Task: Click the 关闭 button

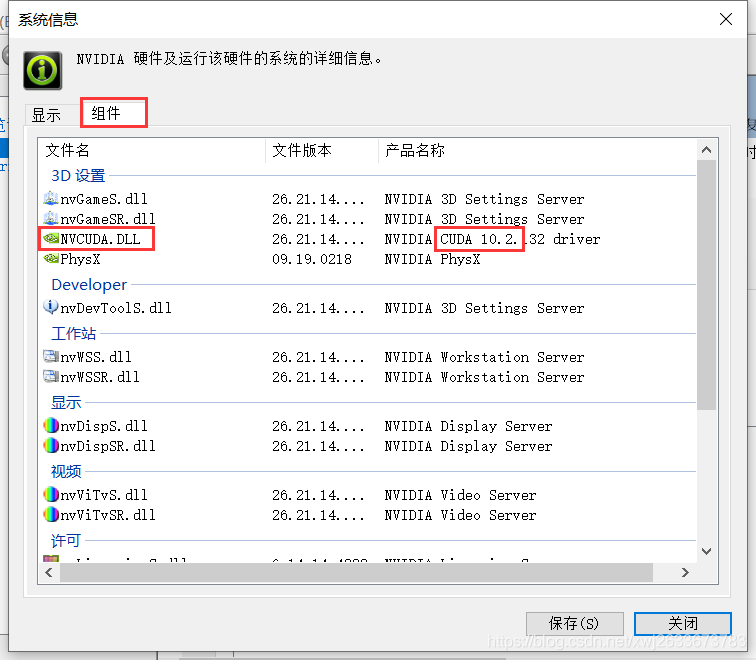Action: [683, 624]
